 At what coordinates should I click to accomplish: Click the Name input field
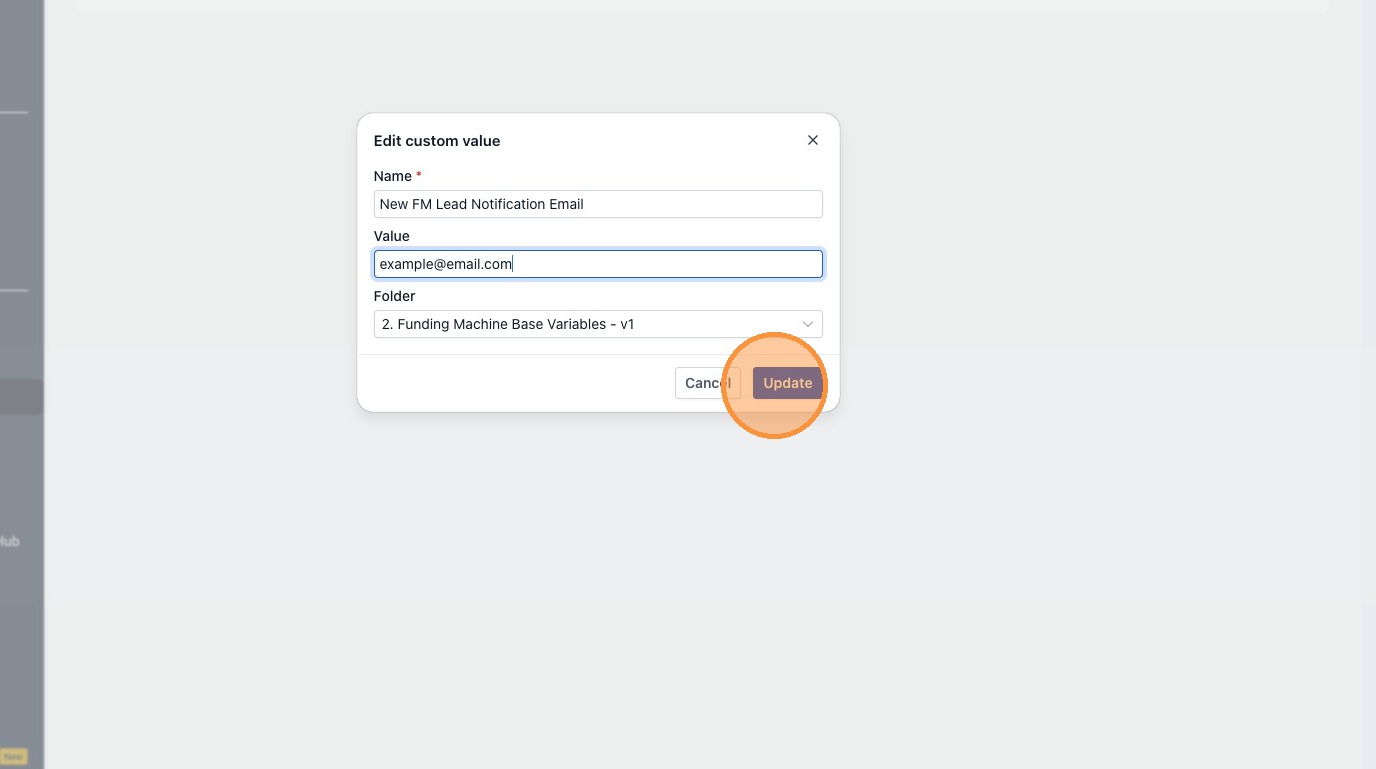(598, 204)
